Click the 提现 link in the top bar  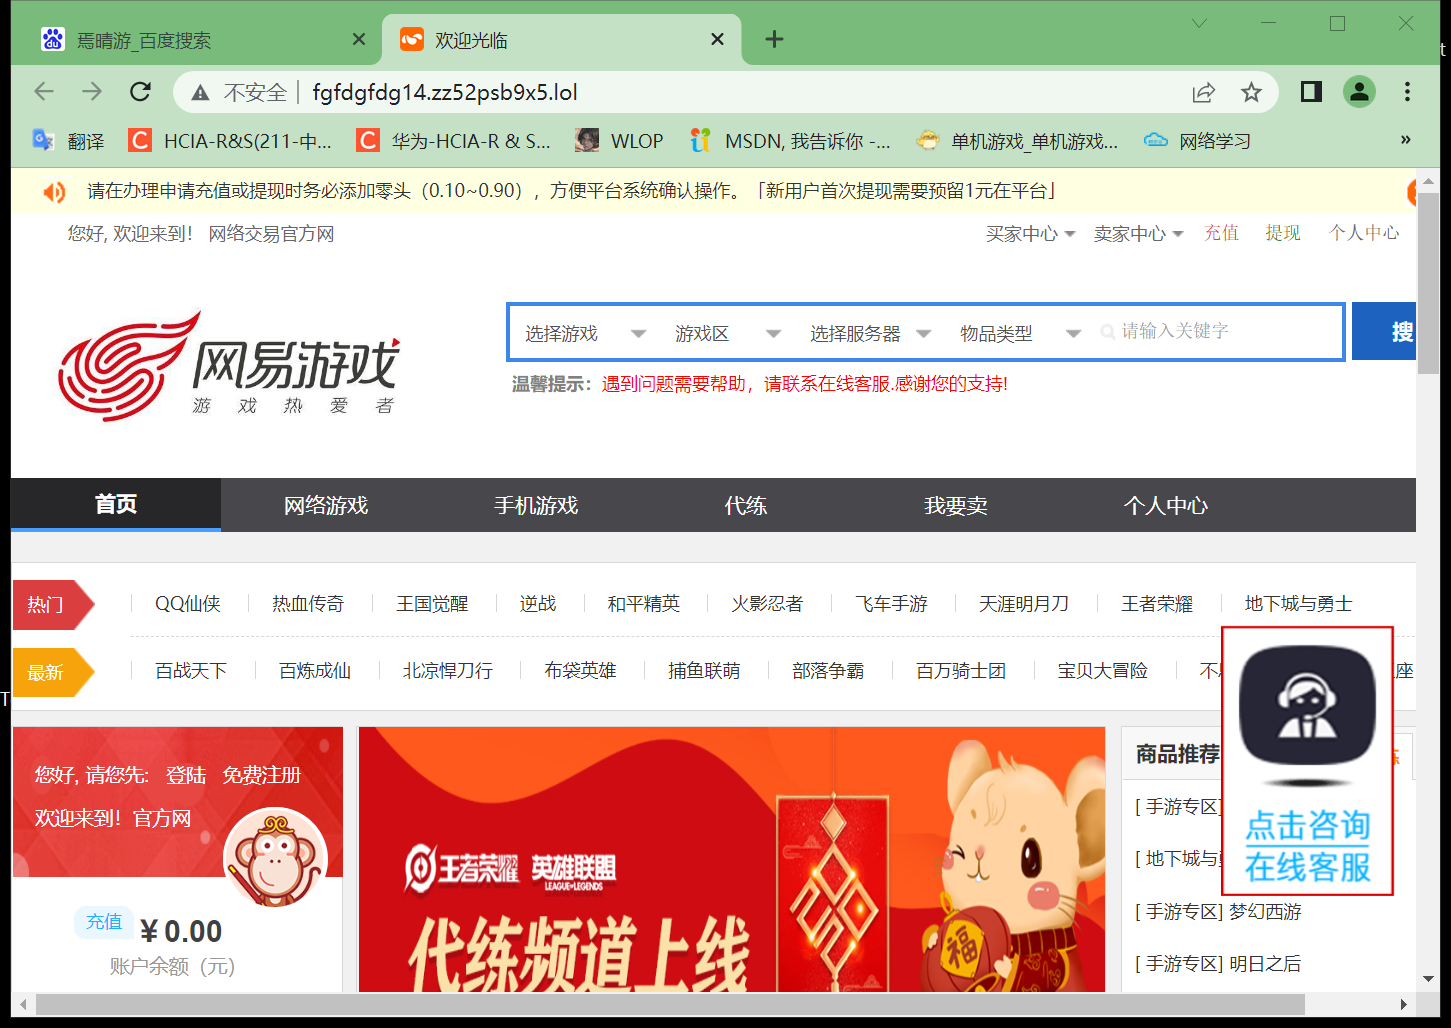1283,233
